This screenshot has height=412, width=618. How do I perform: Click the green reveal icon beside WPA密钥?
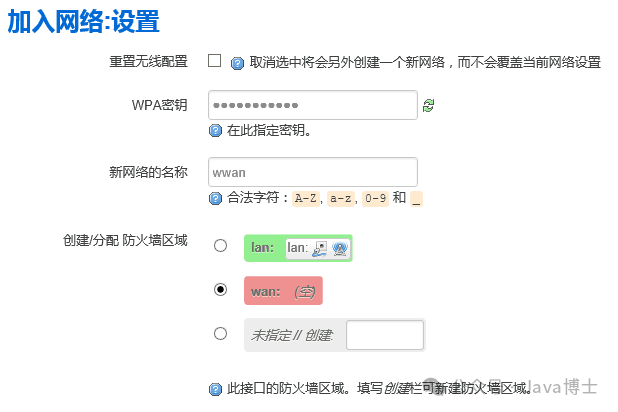pos(429,105)
